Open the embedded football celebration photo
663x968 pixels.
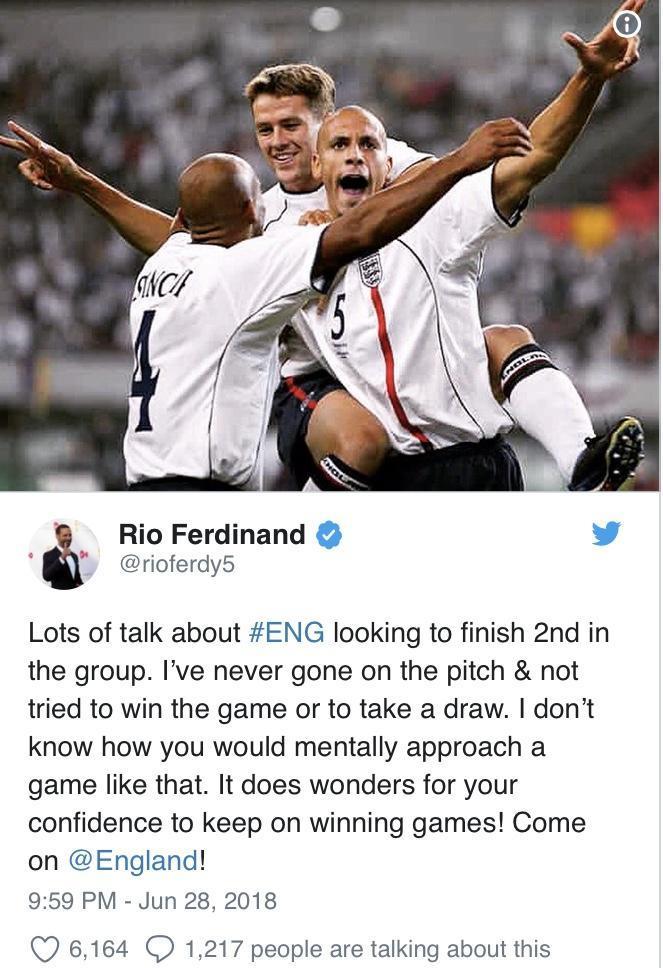[332, 246]
